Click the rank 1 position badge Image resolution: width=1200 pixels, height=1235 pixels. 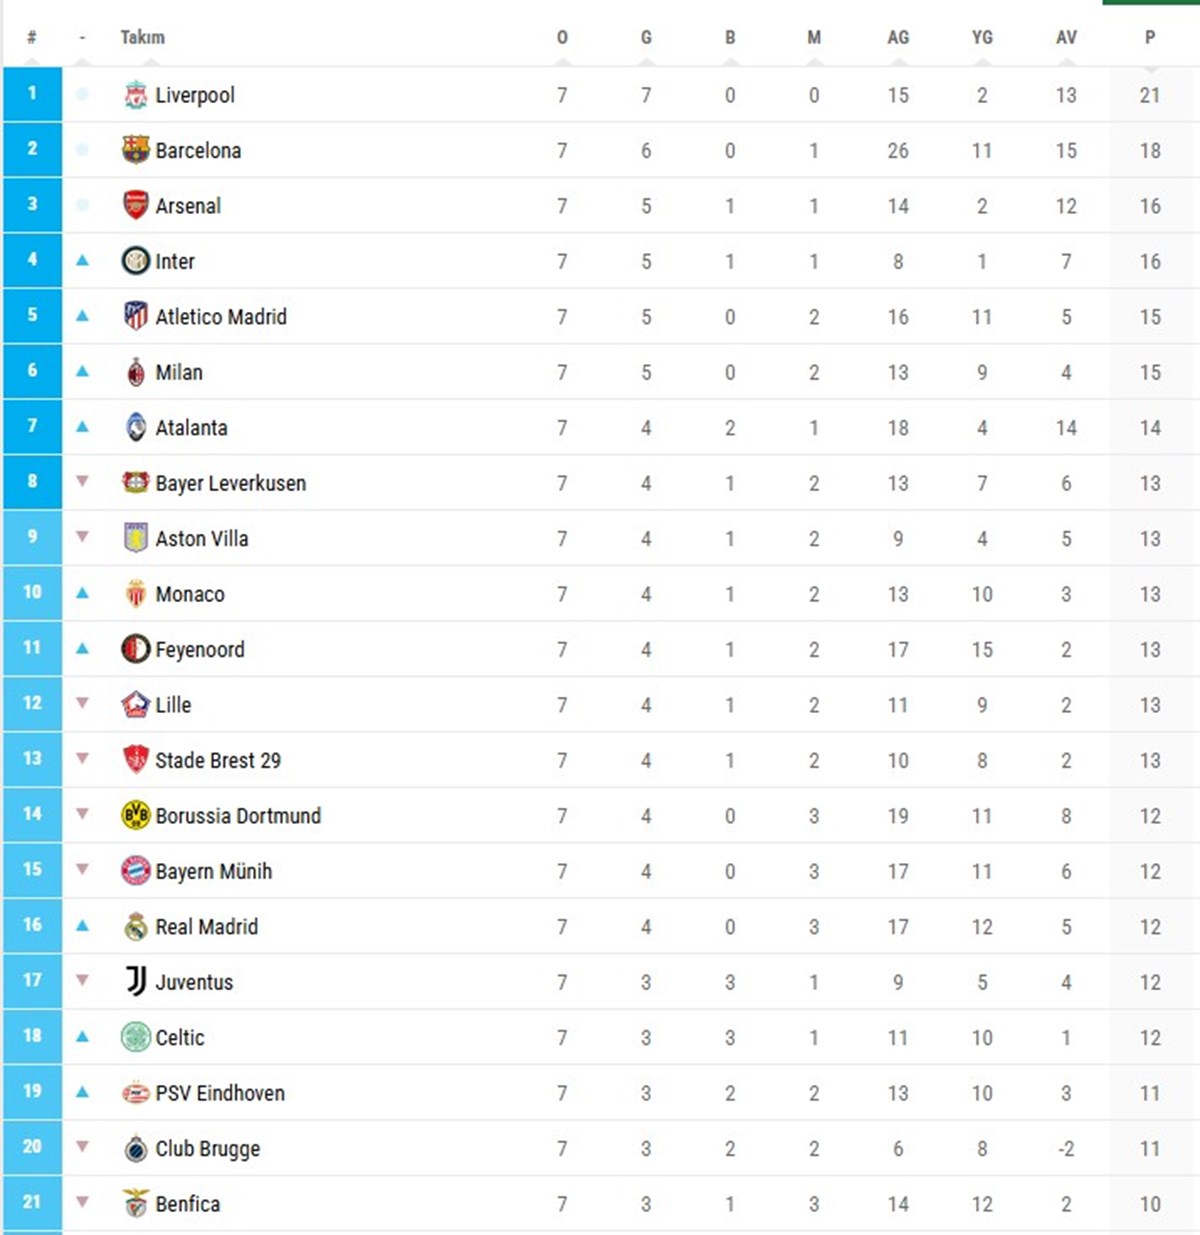[x=32, y=94]
